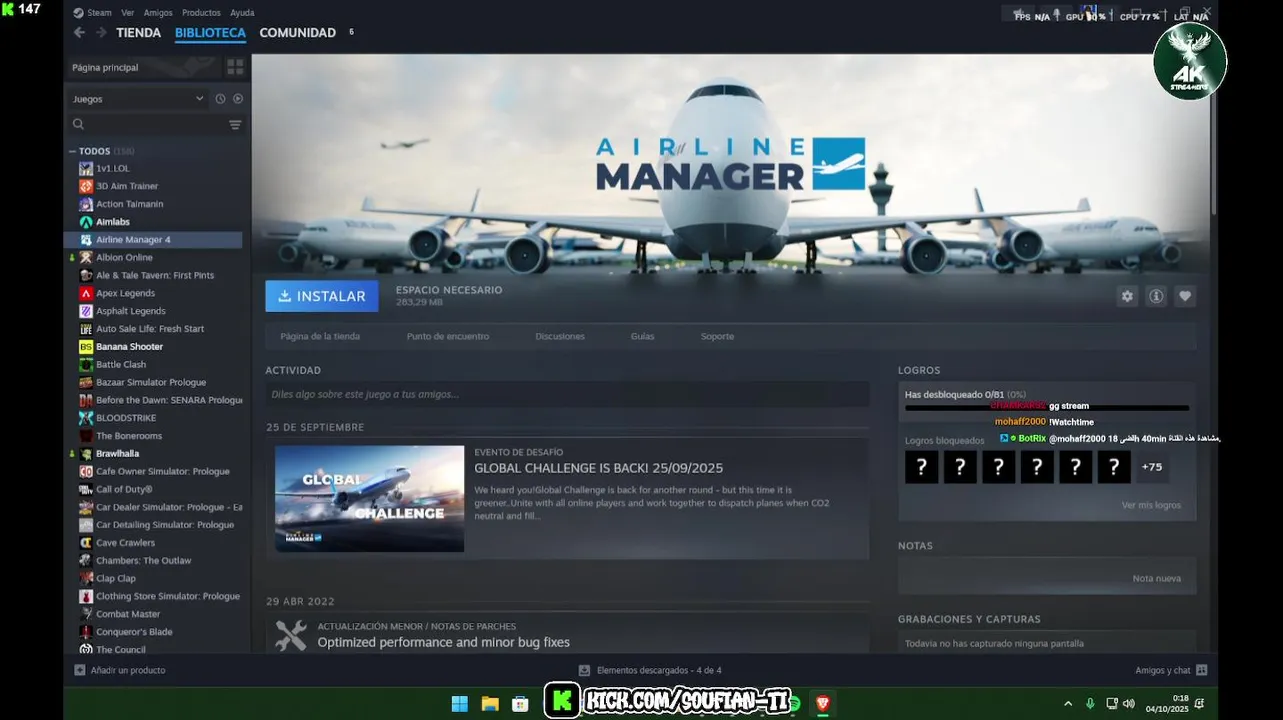This screenshot has height=720, width=1283.
Task: Click Brawlhalla game icon
Action: point(86,453)
